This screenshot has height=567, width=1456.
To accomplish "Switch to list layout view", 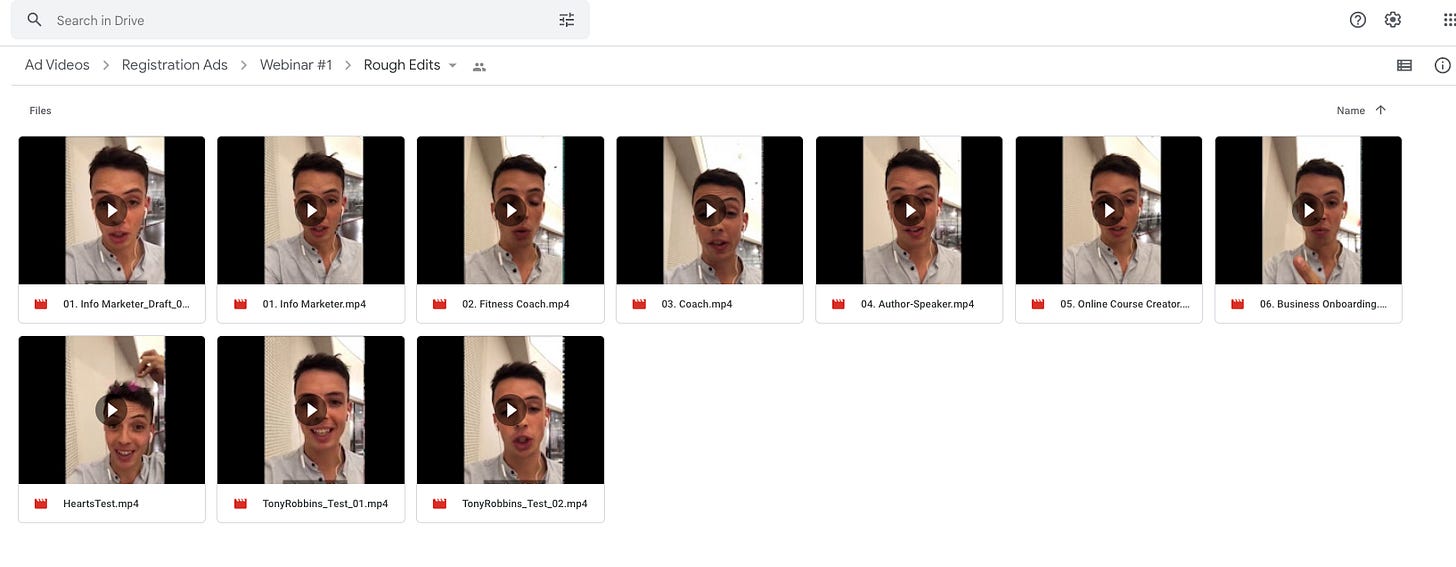I will [1404, 65].
